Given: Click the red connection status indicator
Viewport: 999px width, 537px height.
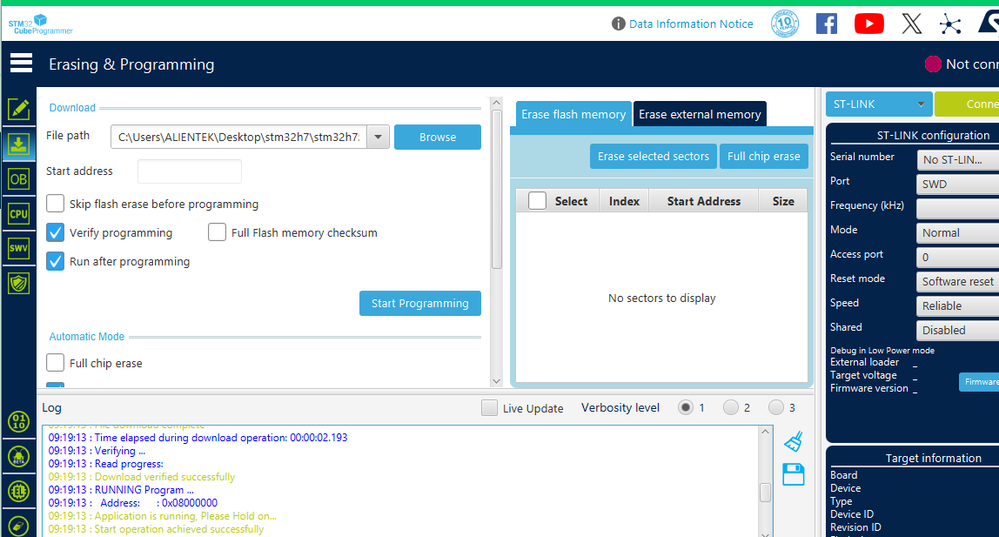Looking at the screenshot, I should [933, 64].
